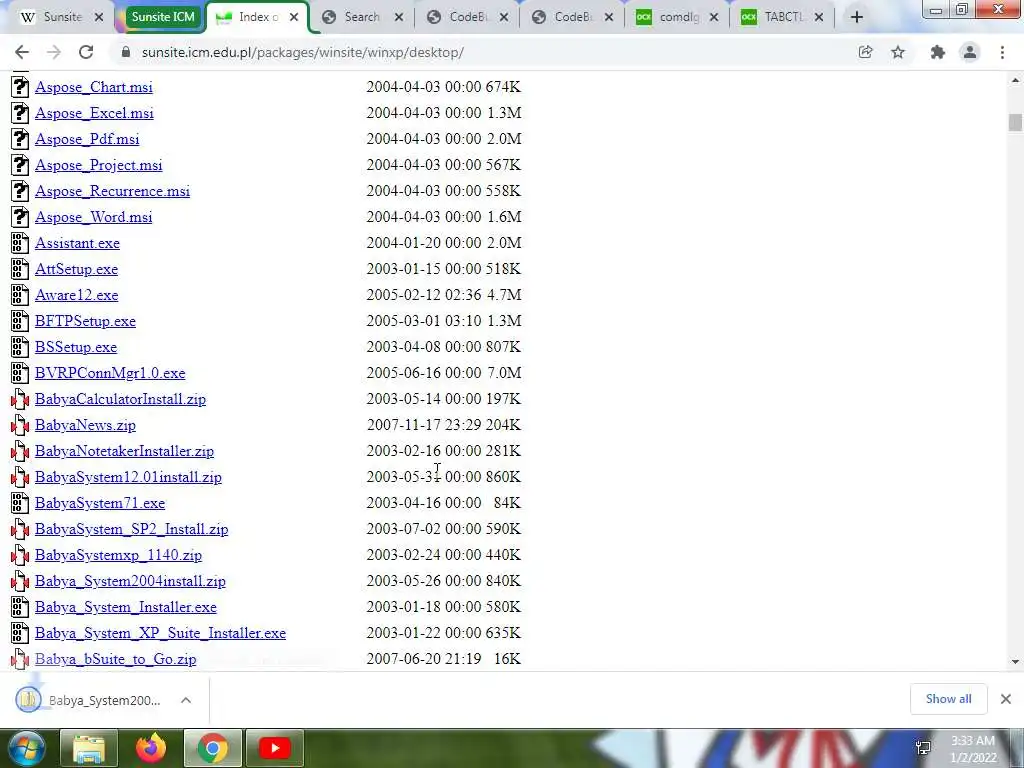Open a new tab with the plus button
Screen dimensions: 1024x768
857,17
